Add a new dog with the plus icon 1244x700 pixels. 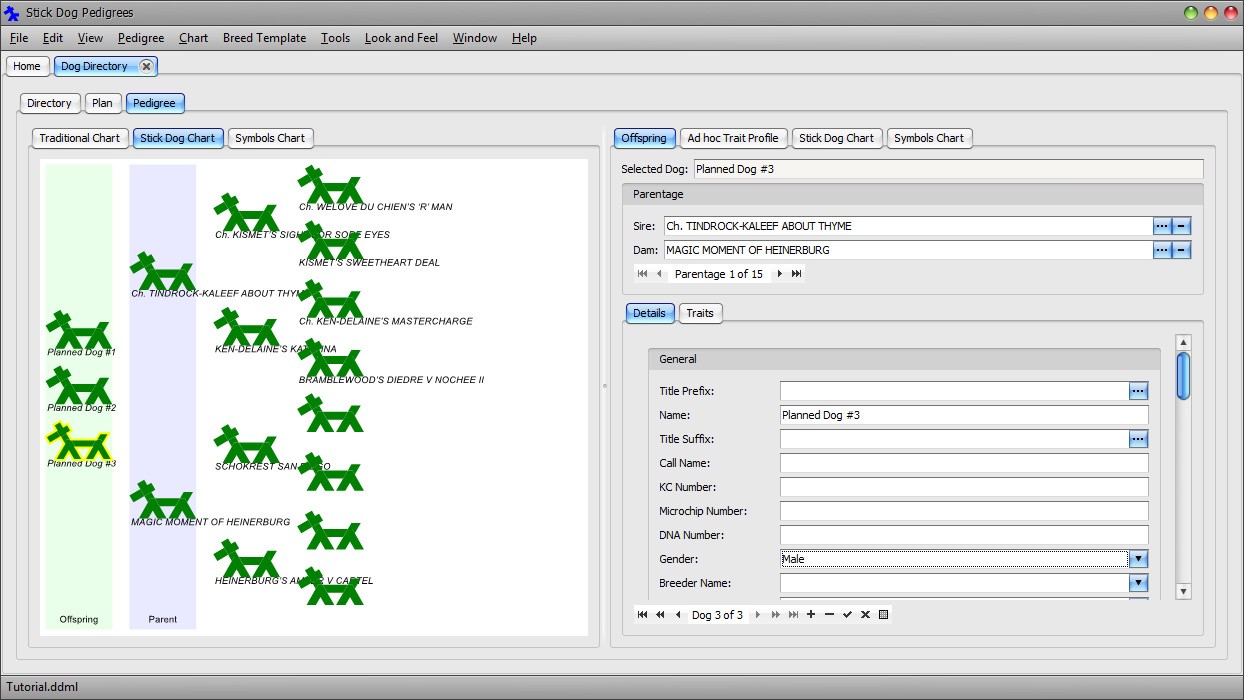point(811,615)
